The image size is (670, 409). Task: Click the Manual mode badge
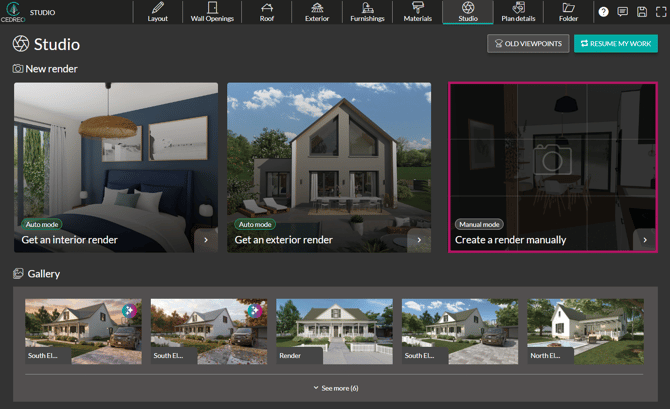[479, 224]
